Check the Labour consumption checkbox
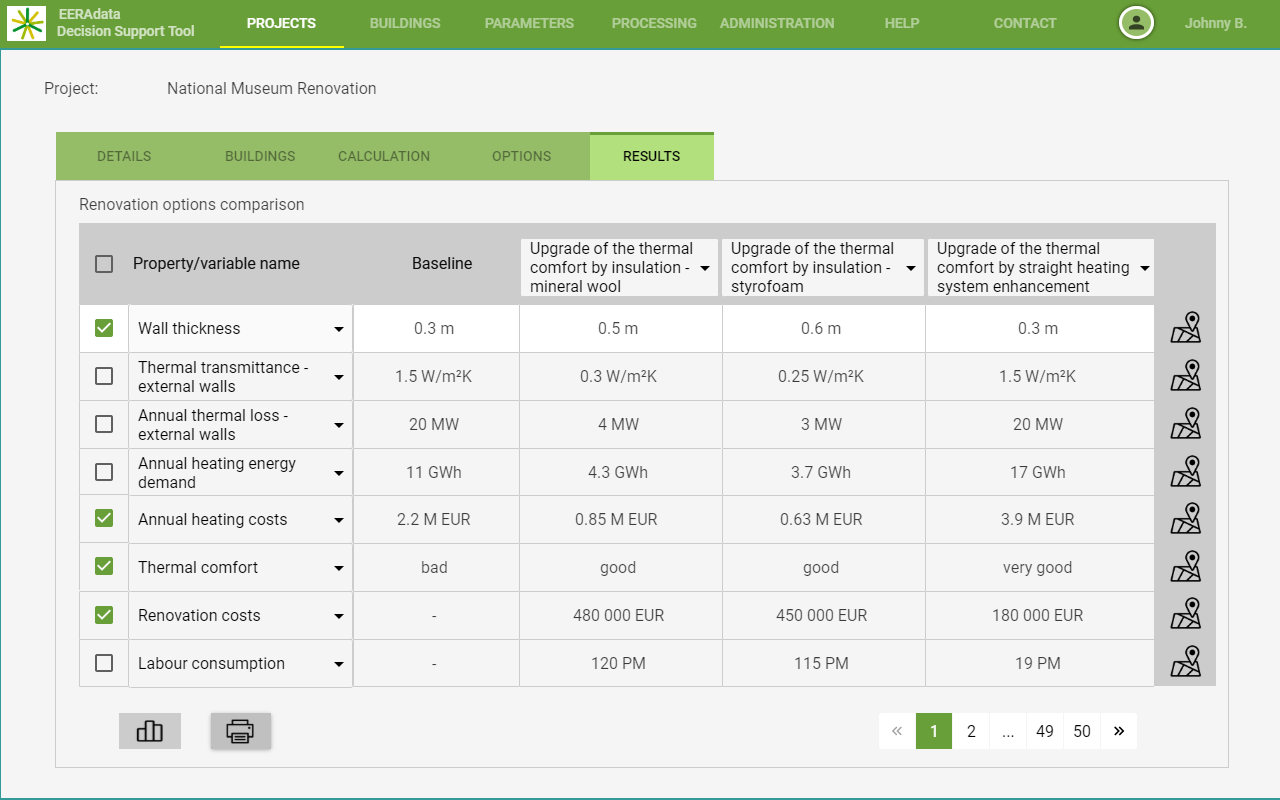This screenshot has width=1280, height=800. click(104, 663)
